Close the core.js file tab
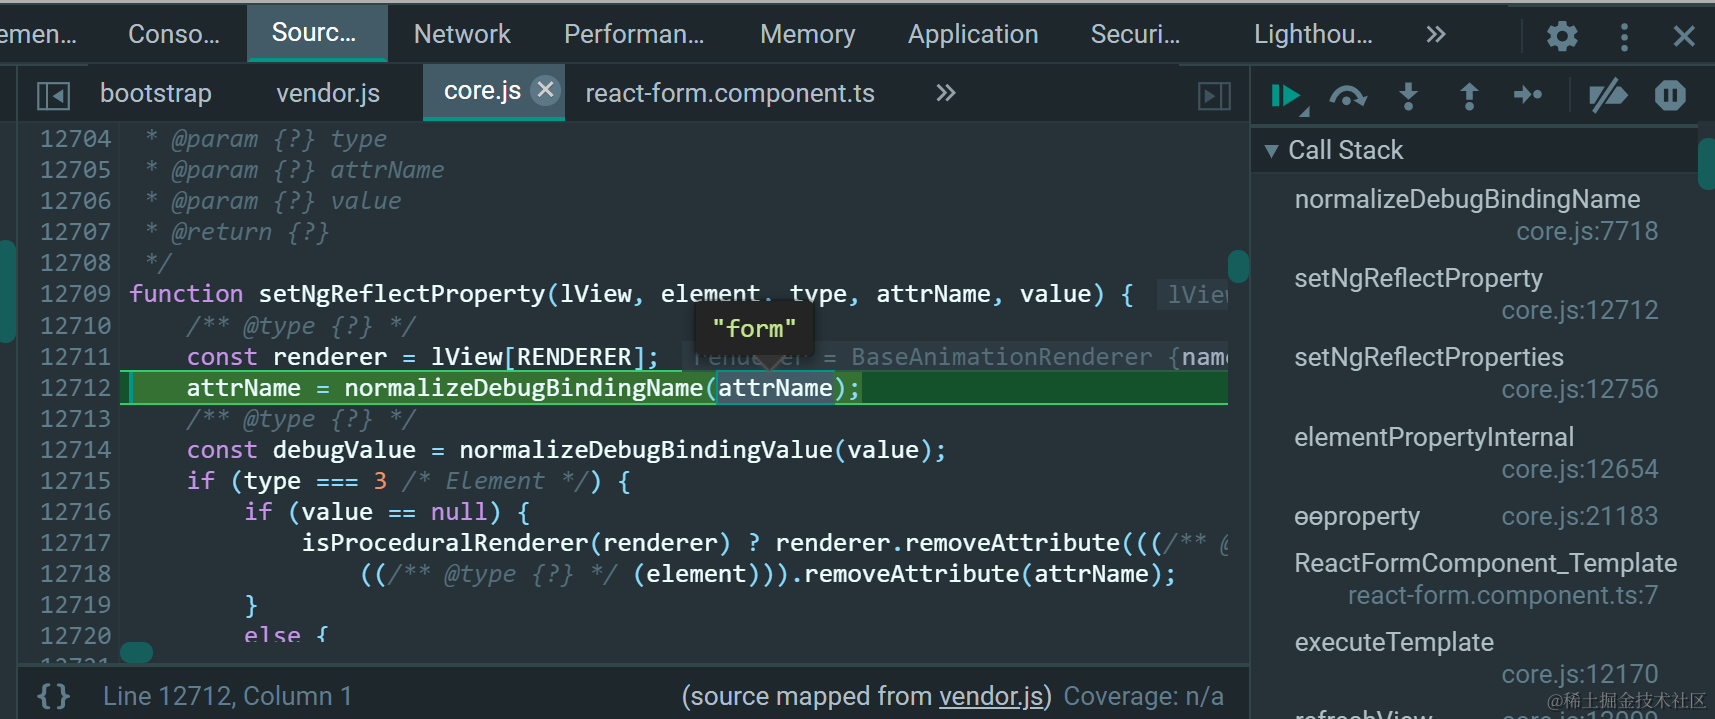The width and height of the screenshot is (1715, 719). tap(545, 90)
